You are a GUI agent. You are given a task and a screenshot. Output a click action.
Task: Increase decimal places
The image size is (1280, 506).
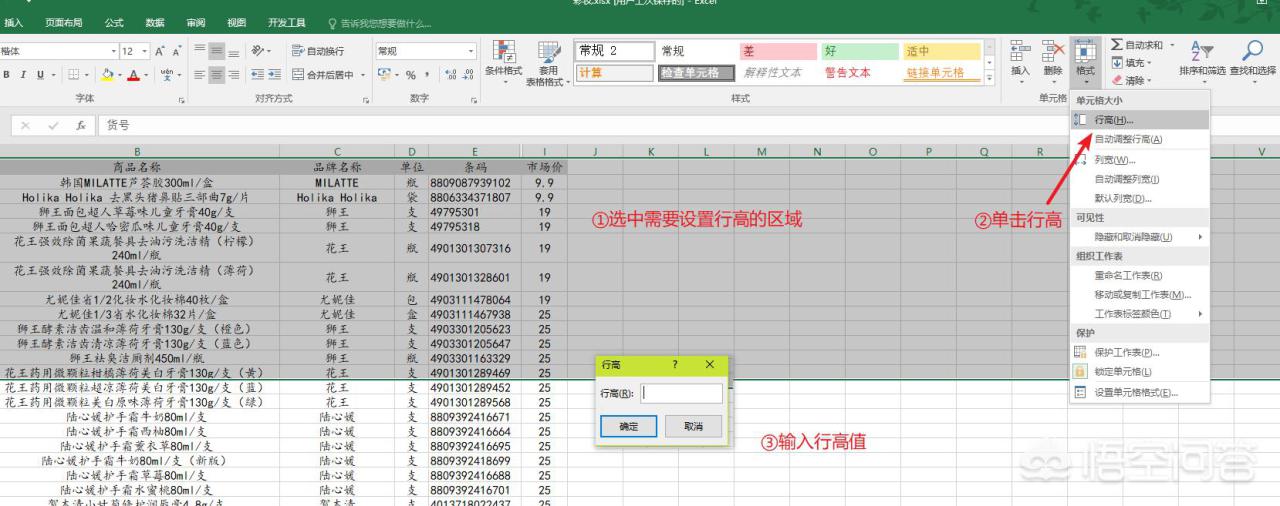[x=449, y=75]
